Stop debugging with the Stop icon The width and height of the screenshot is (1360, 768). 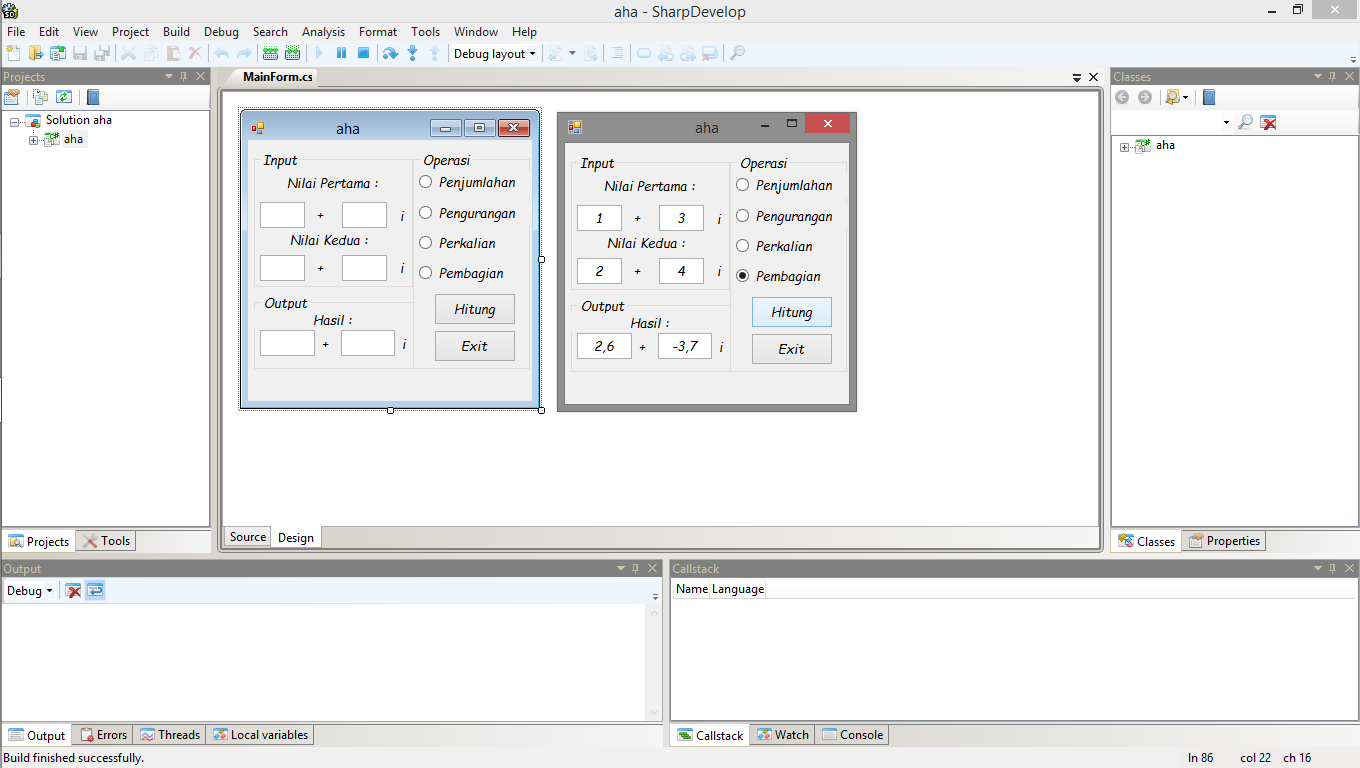click(x=363, y=53)
